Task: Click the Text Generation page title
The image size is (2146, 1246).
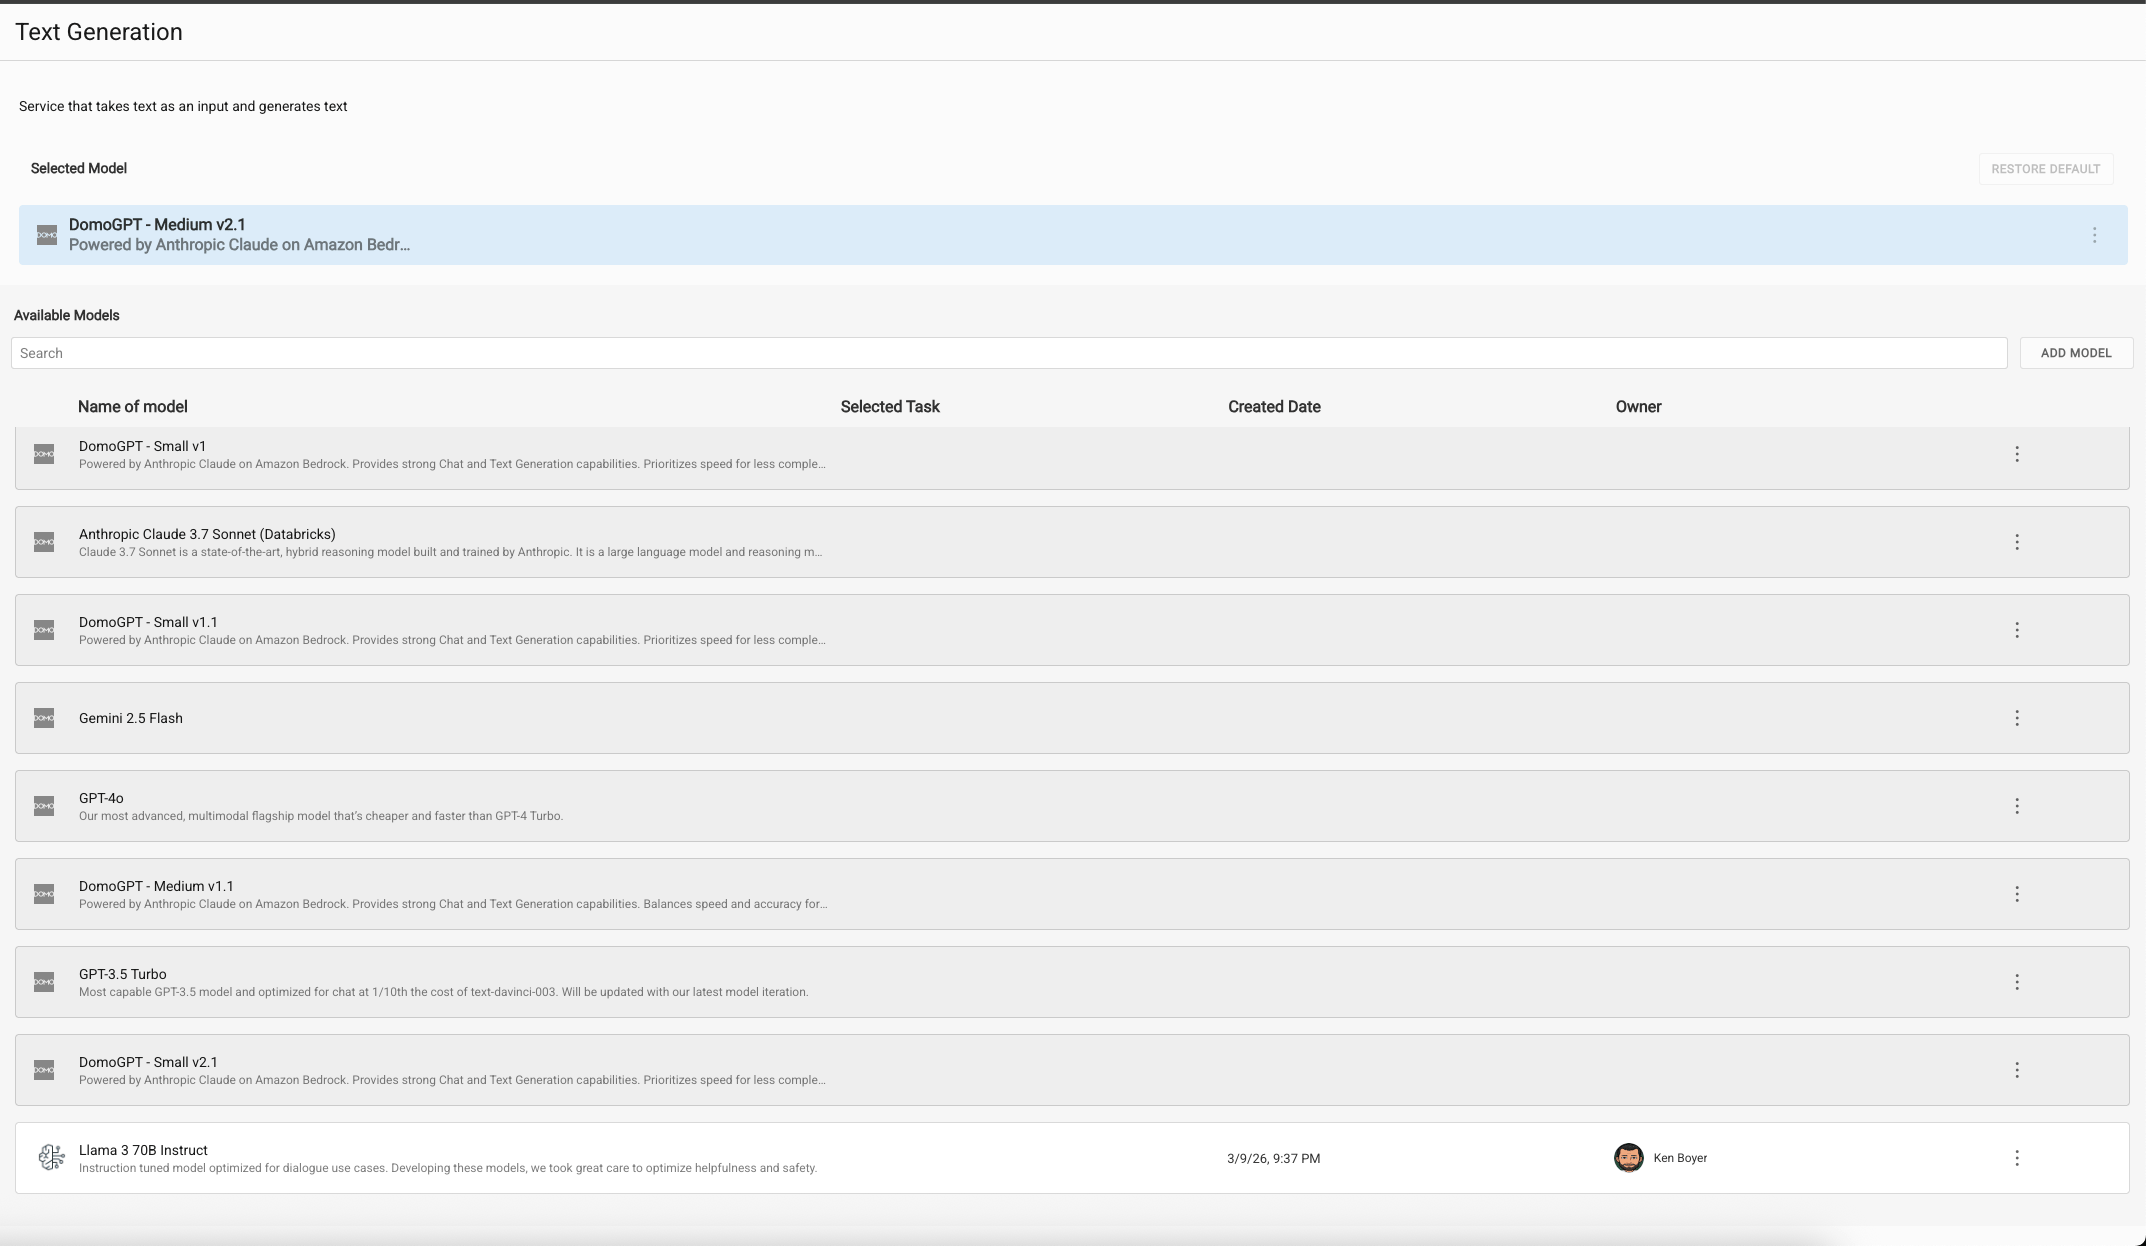Action: pyautogui.click(x=99, y=32)
